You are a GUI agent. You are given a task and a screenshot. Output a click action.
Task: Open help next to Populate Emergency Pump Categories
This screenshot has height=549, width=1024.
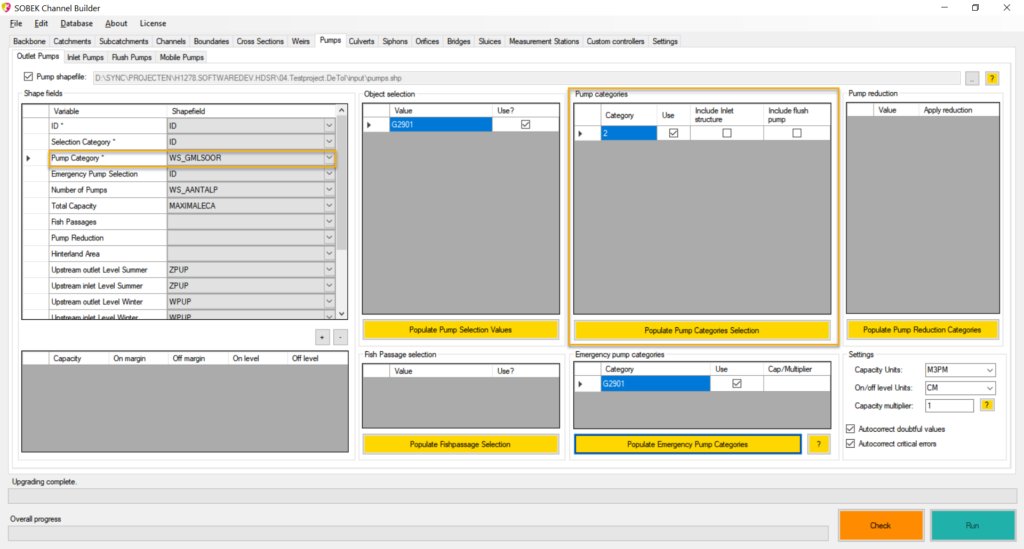click(x=819, y=444)
